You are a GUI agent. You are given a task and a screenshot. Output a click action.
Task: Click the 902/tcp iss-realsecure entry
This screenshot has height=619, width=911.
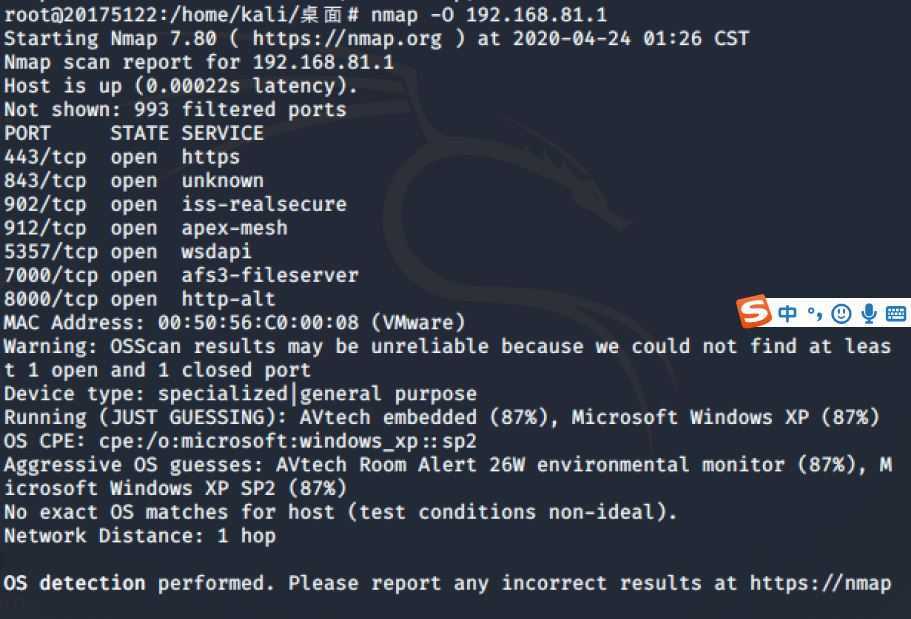coord(175,205)
